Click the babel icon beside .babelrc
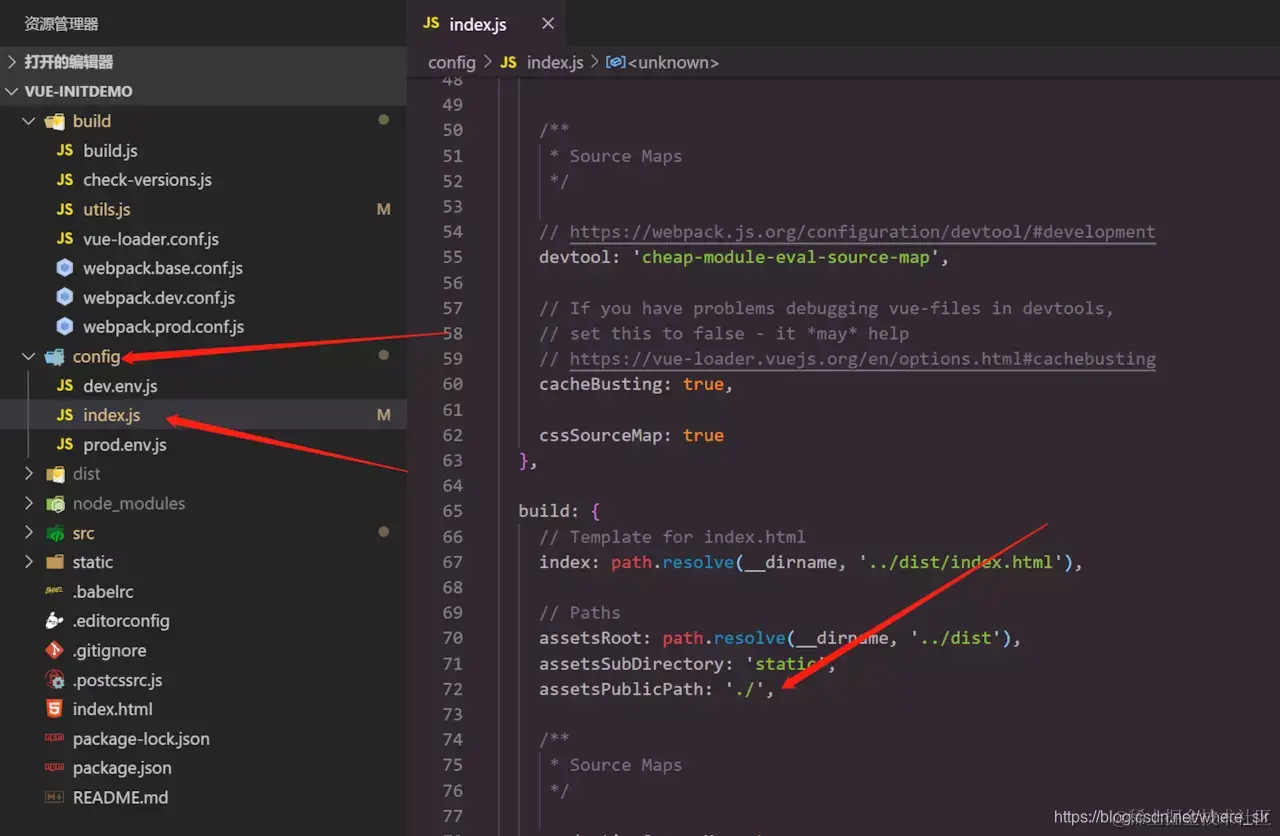Image resolution: width=1280 pixels, height=836 pixels. (55, 591)
